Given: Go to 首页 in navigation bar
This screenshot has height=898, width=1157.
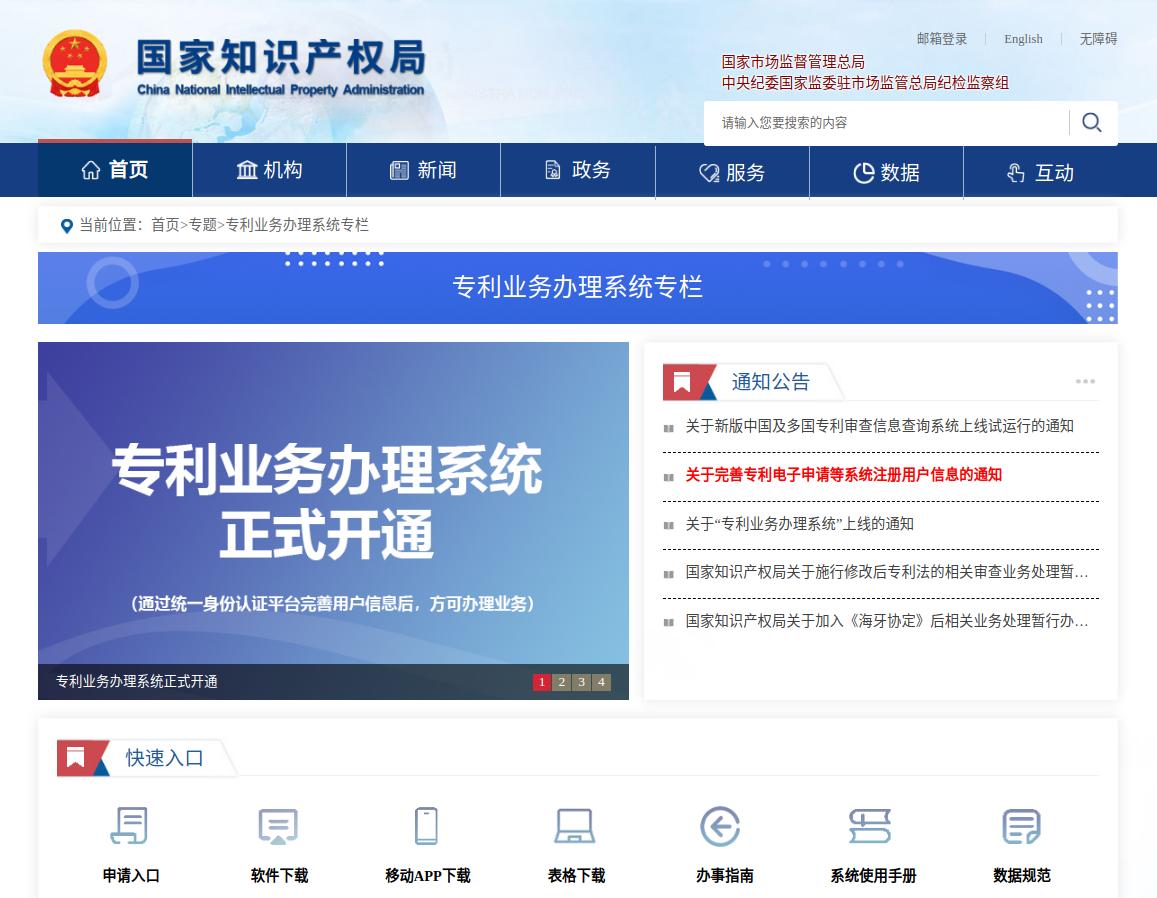Looking at the screenshot, I should tap(115, 170).
